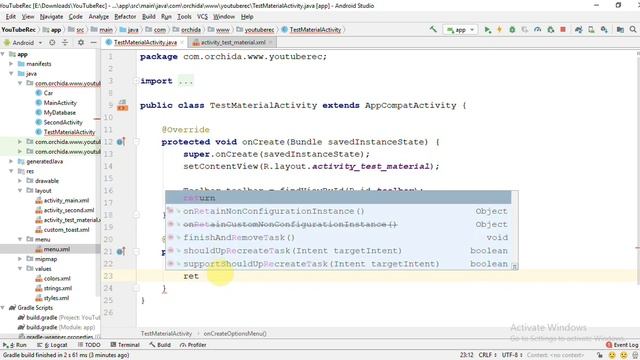Select menu.xml in the project tree

(x=57, y=249)
